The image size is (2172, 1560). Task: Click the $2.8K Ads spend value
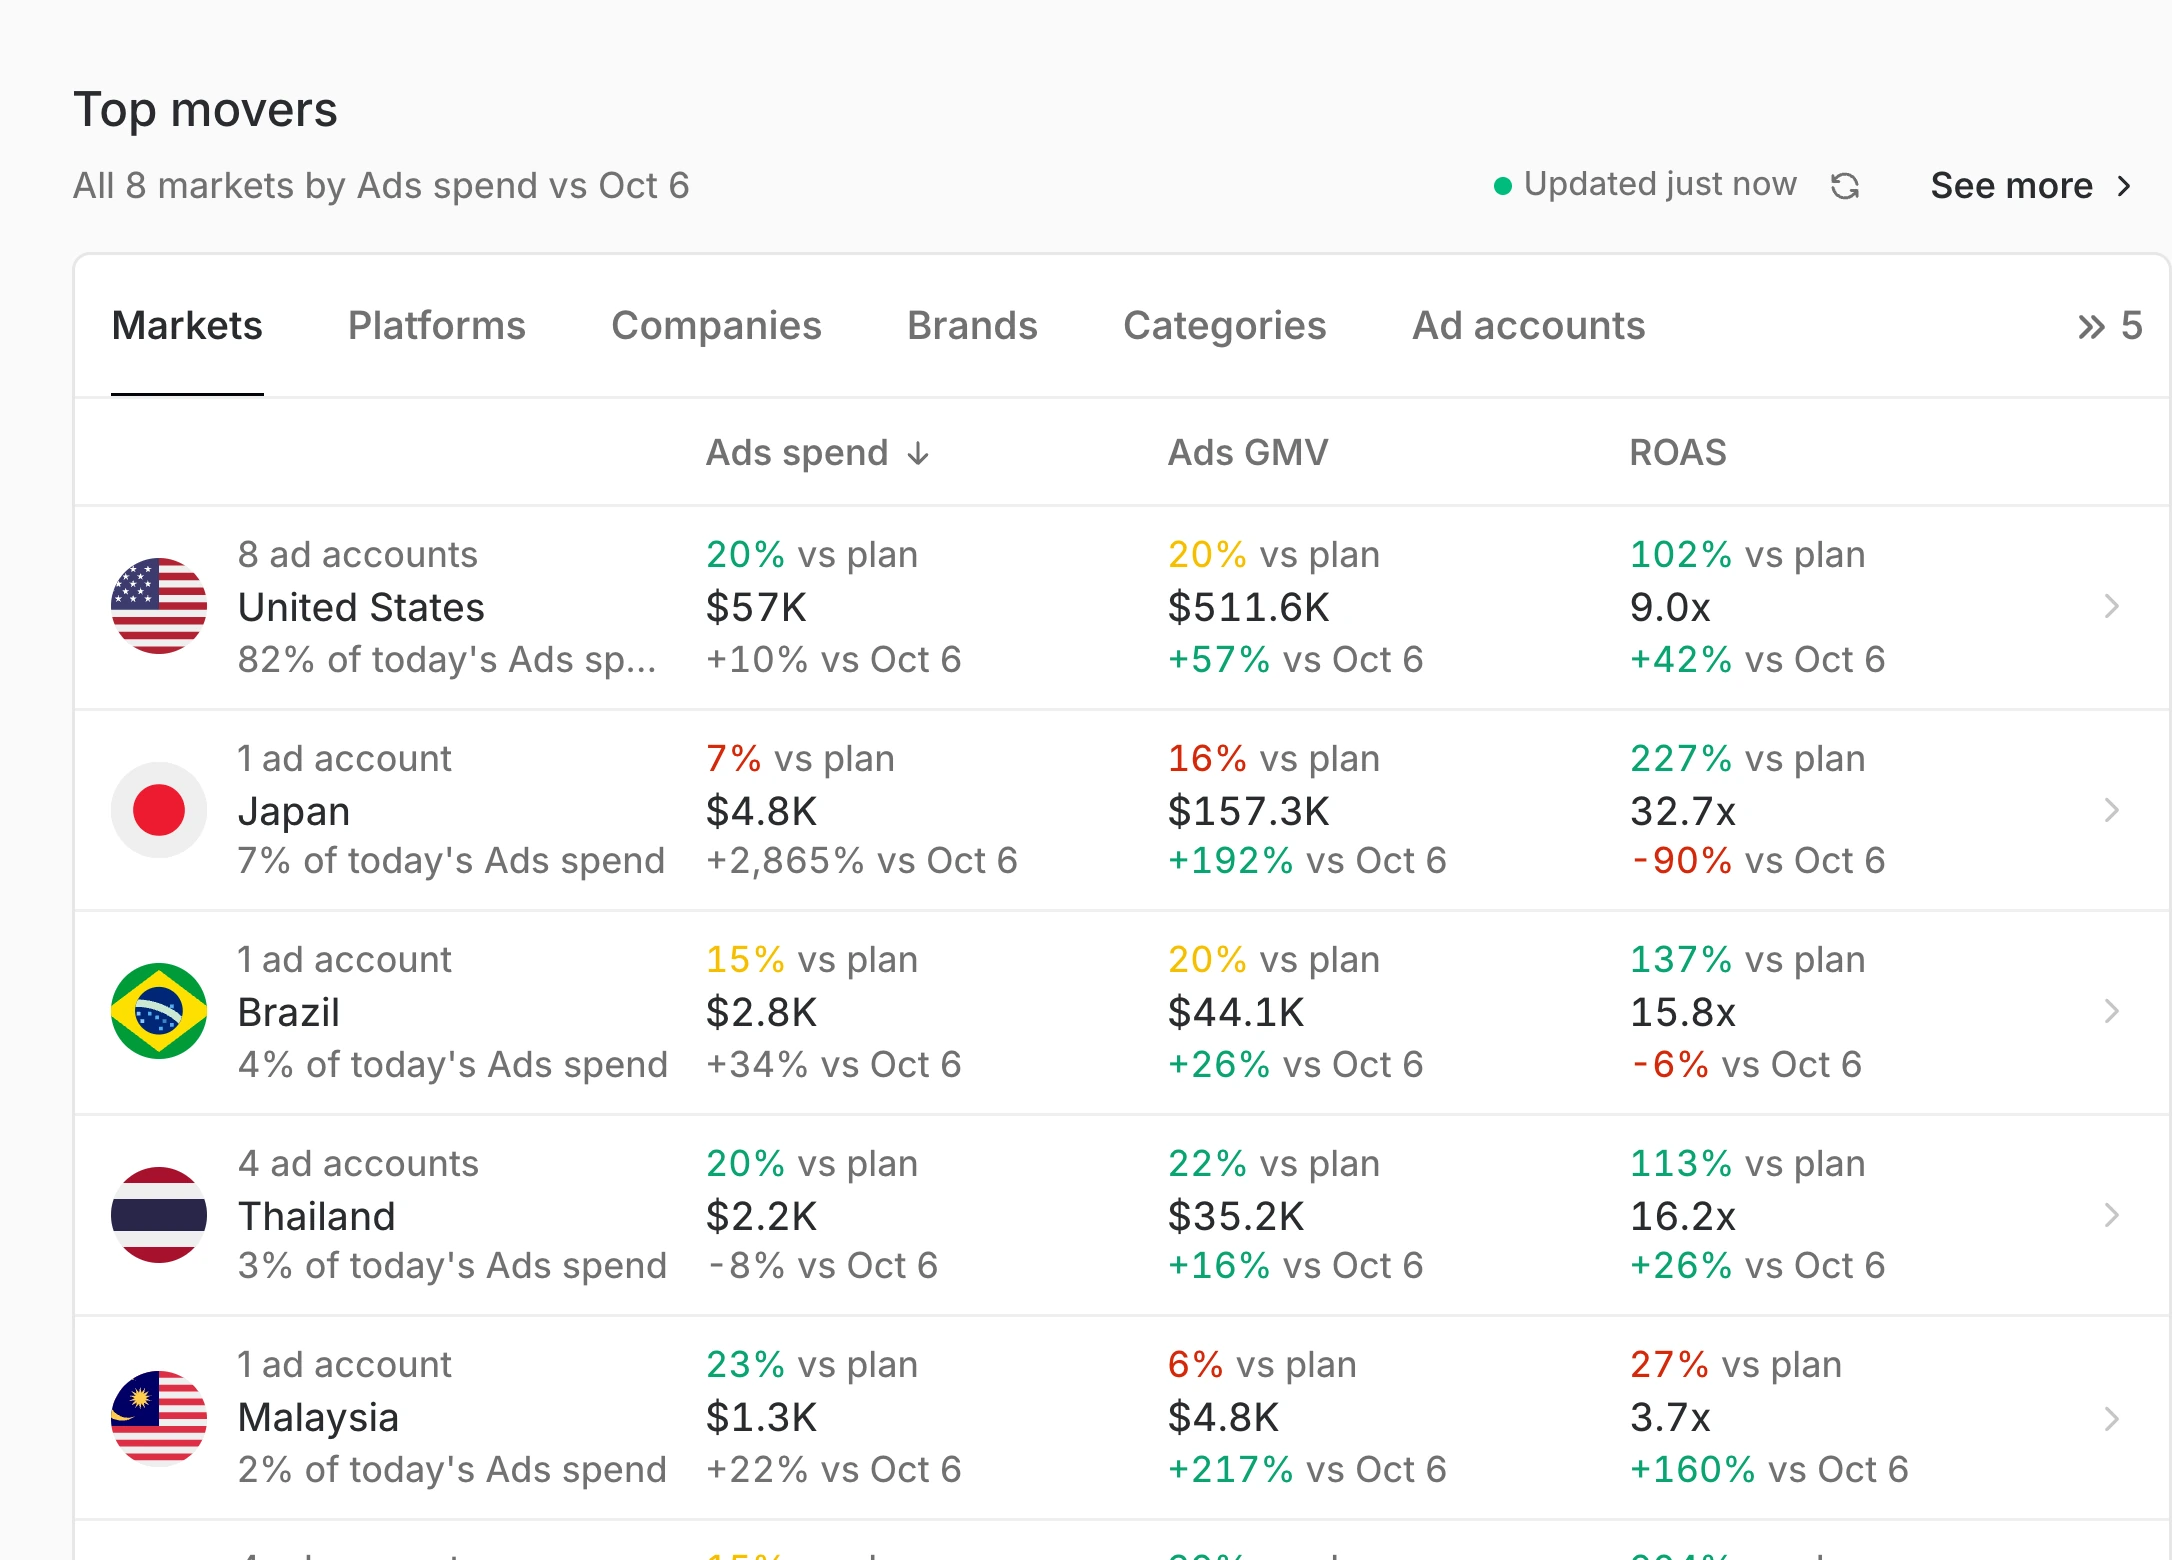761,1012
